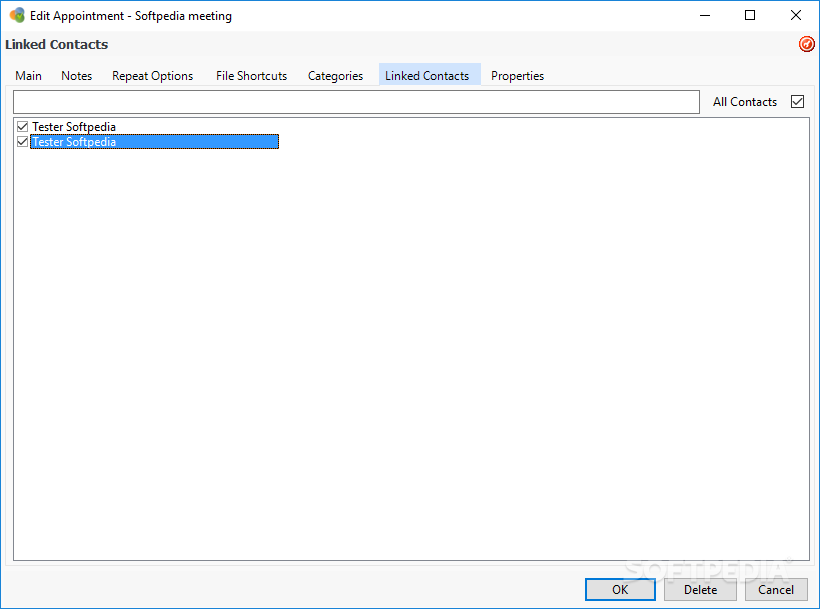Go to the Repeat Options tab
The image size is (820, 609).
click(152, 76)
